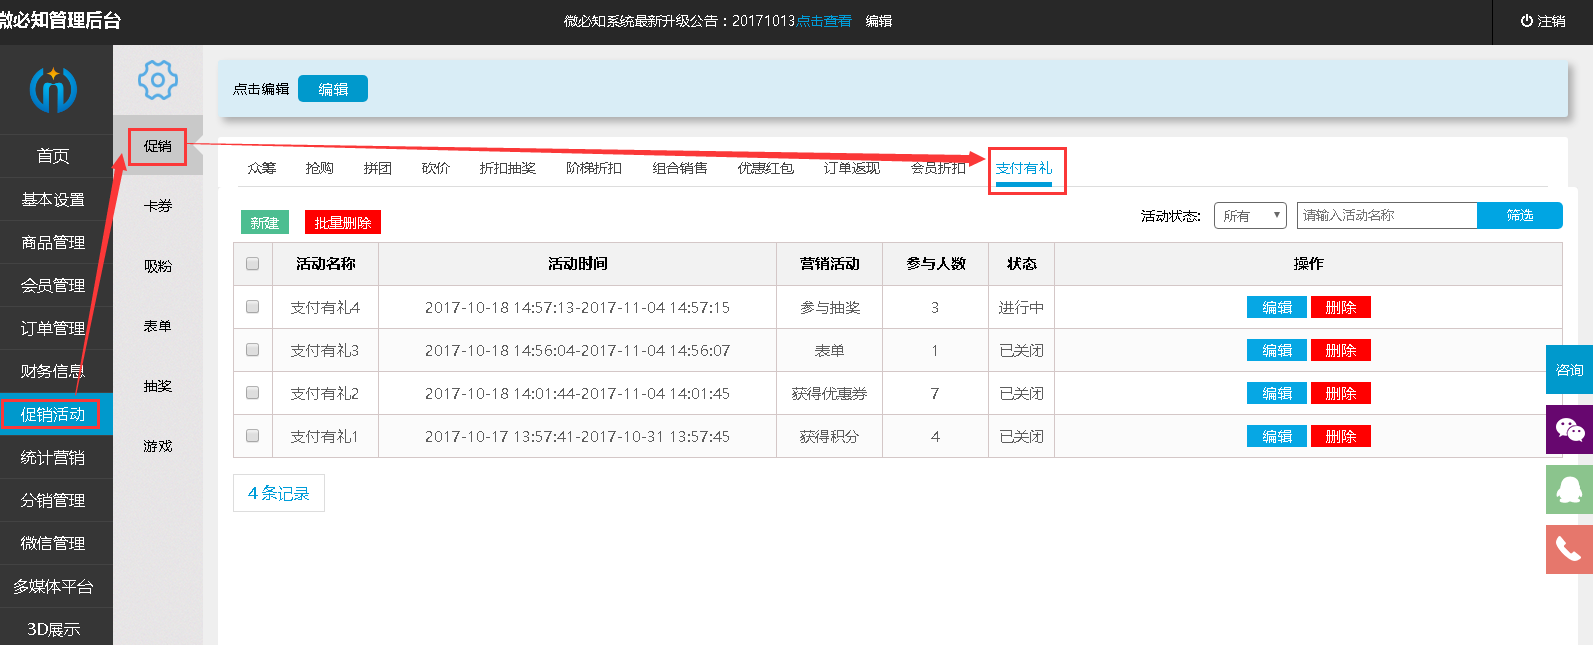Click the green 新建 button

(x=264, y=223)
